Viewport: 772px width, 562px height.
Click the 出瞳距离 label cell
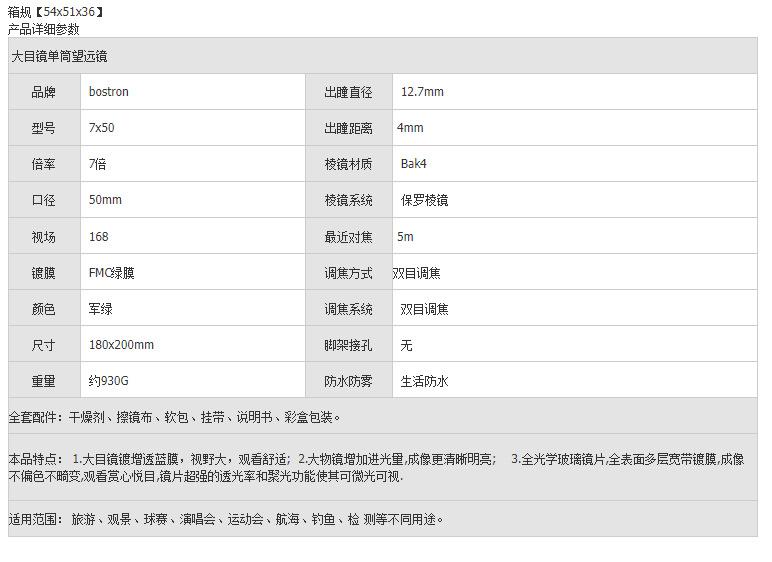point(348,128)
